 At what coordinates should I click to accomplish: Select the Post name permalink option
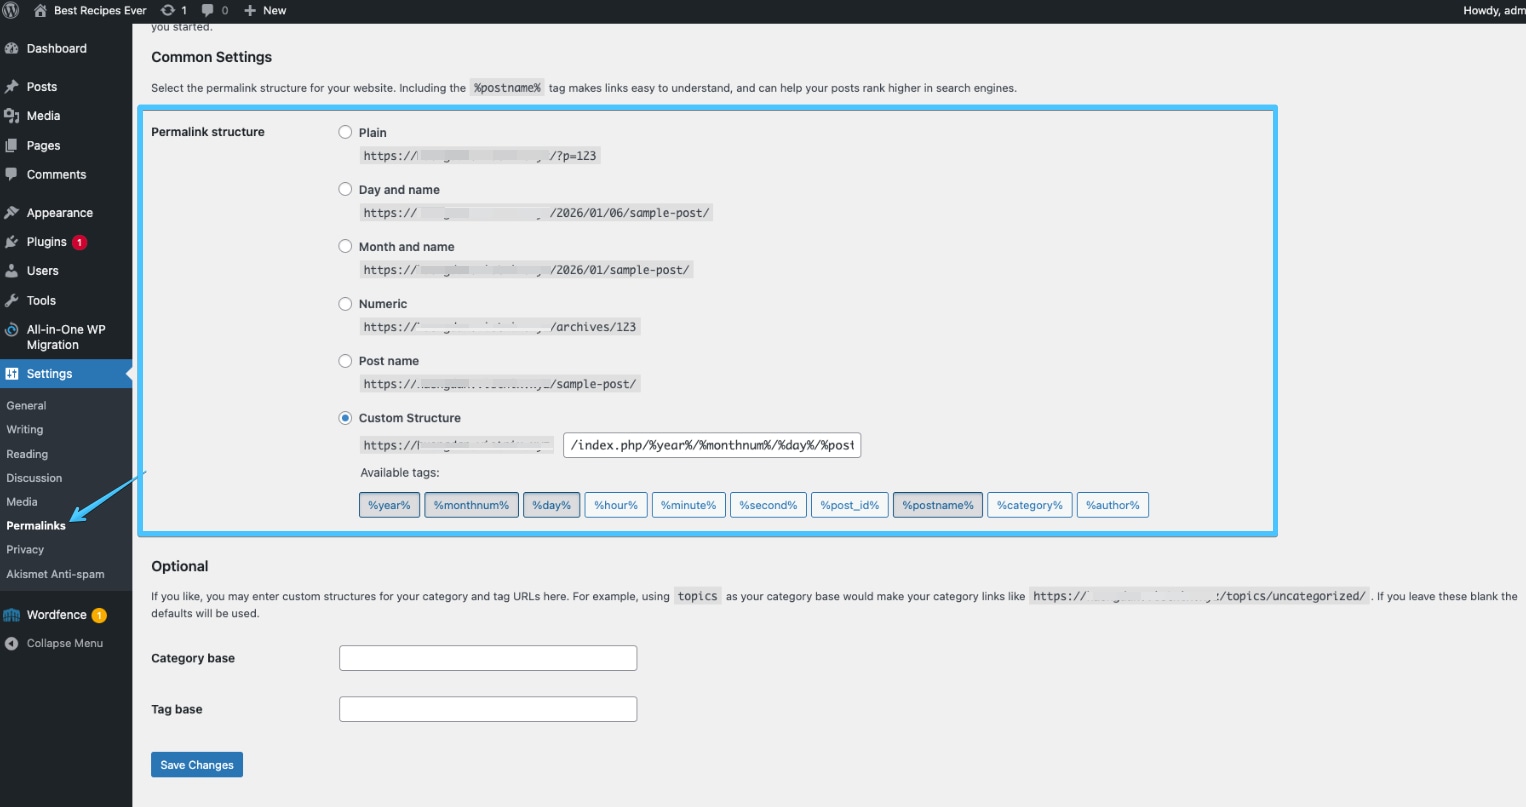(x=345, y=361)
